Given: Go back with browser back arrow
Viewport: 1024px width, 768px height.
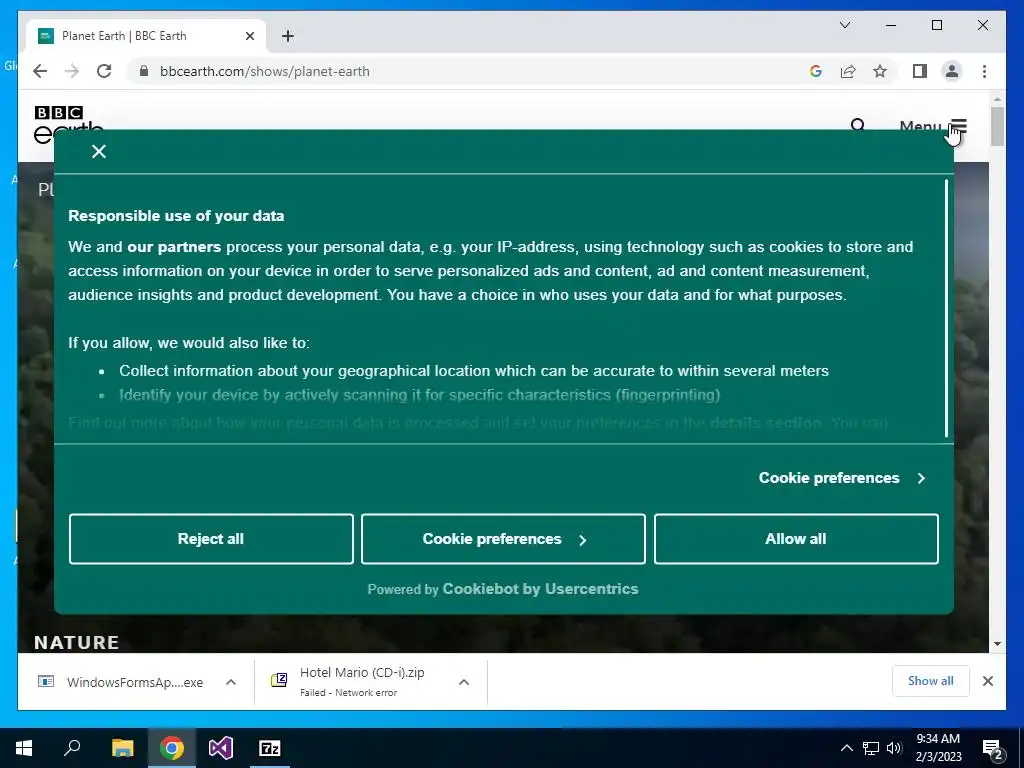Looking at the screenshot, I should click(x=40, y=71).
